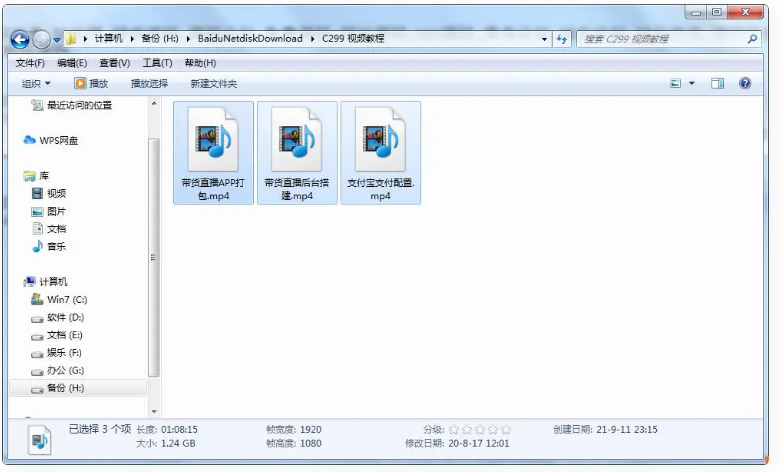Click the refresh button beside address bar

coord(562,39)
